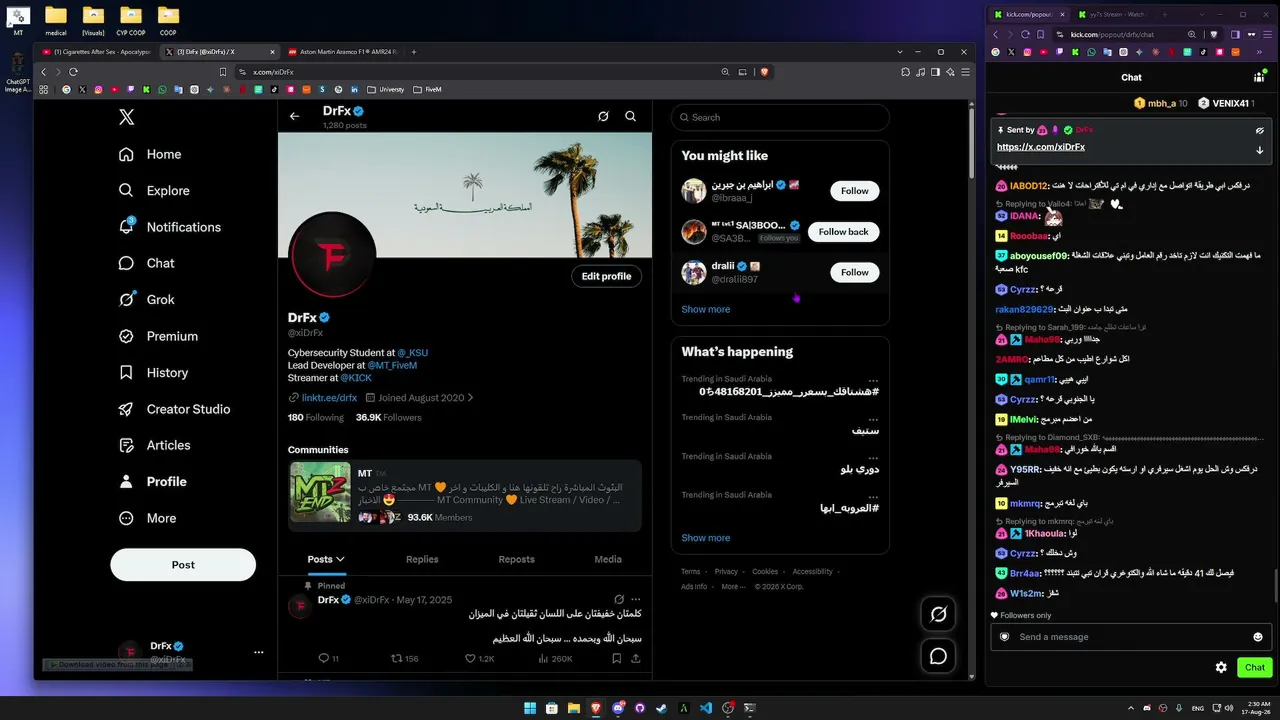Switch to yy7s Stream tab in Kick window
Screen dimensions: 1280x720
[x=1112, y=15]
